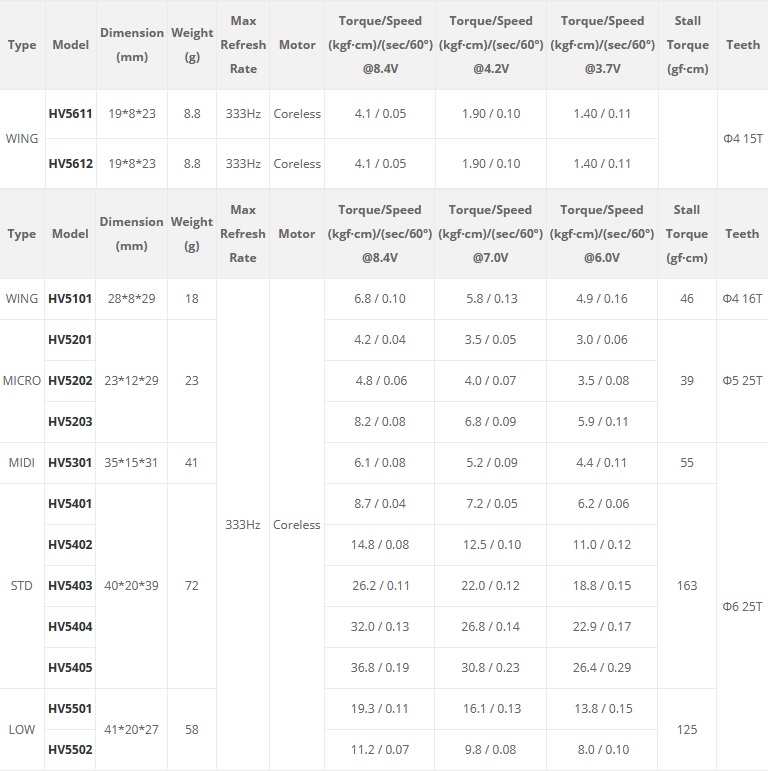Click the LOW type label
The height and width of the screenshot is (771, 768).
tap(21, 730)
